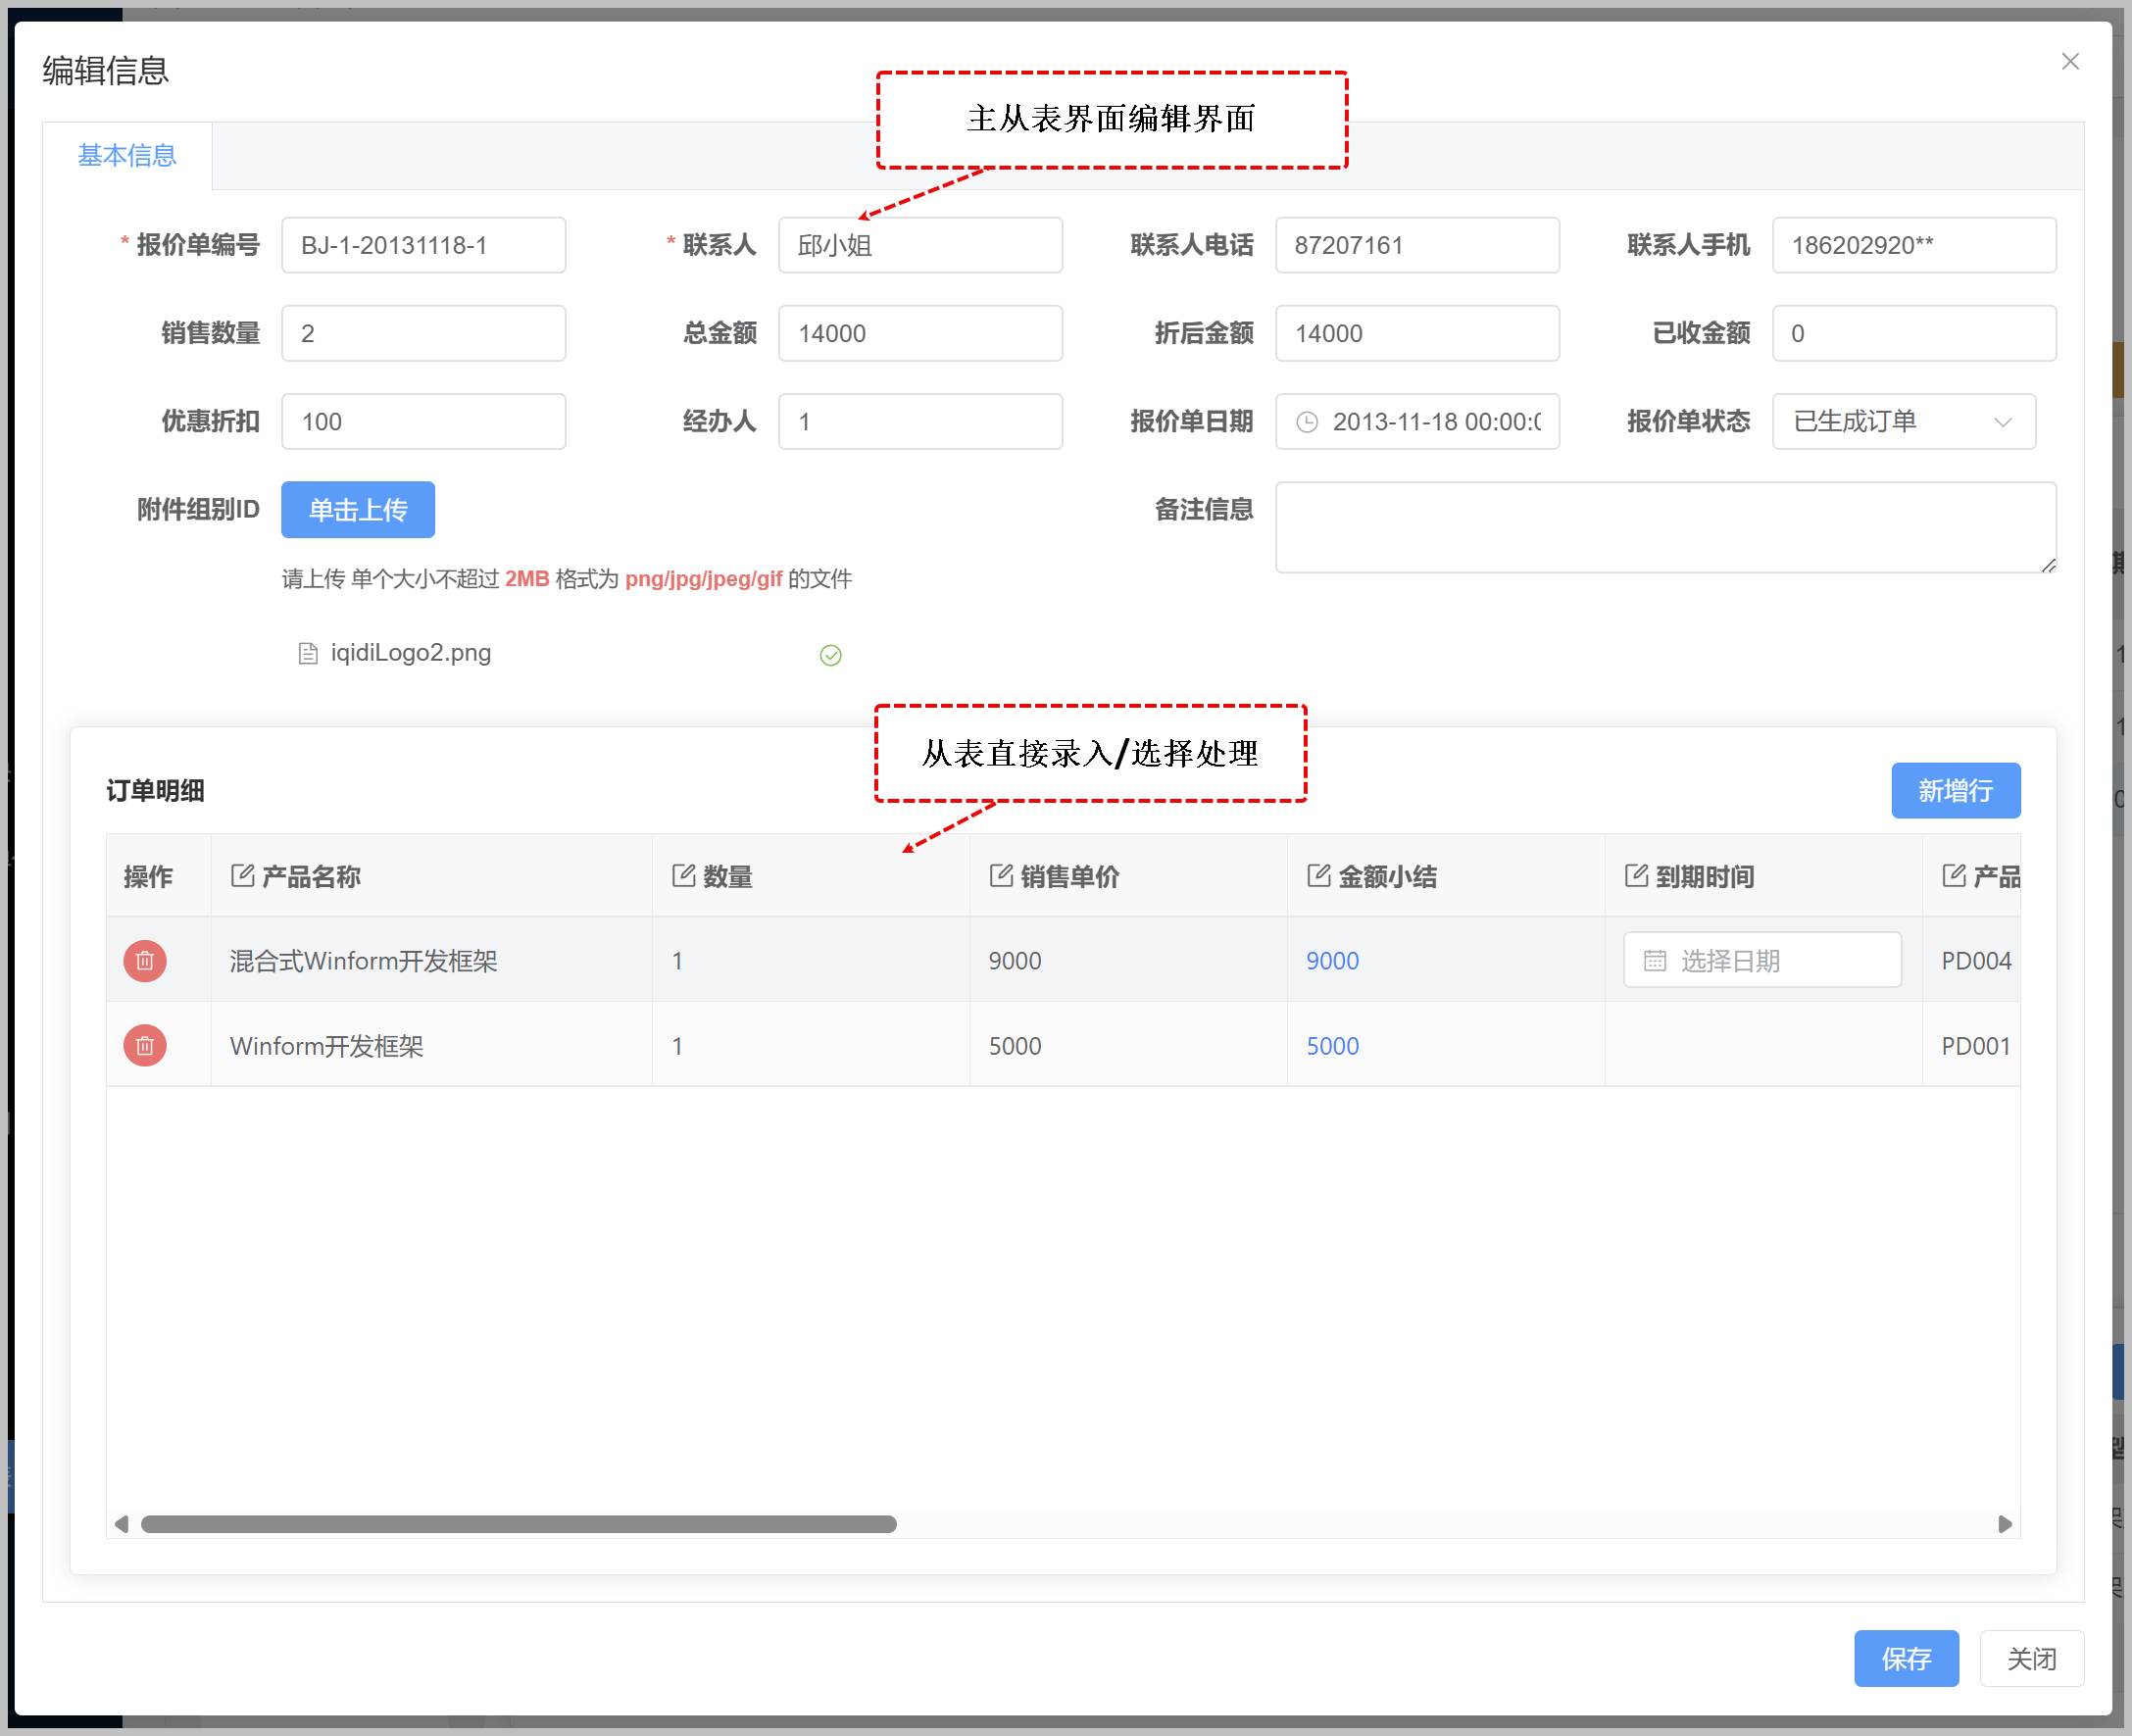The image size is (2132, 1736).
Task: Click the 关闭 button
Action: tap(2031, 1659)
